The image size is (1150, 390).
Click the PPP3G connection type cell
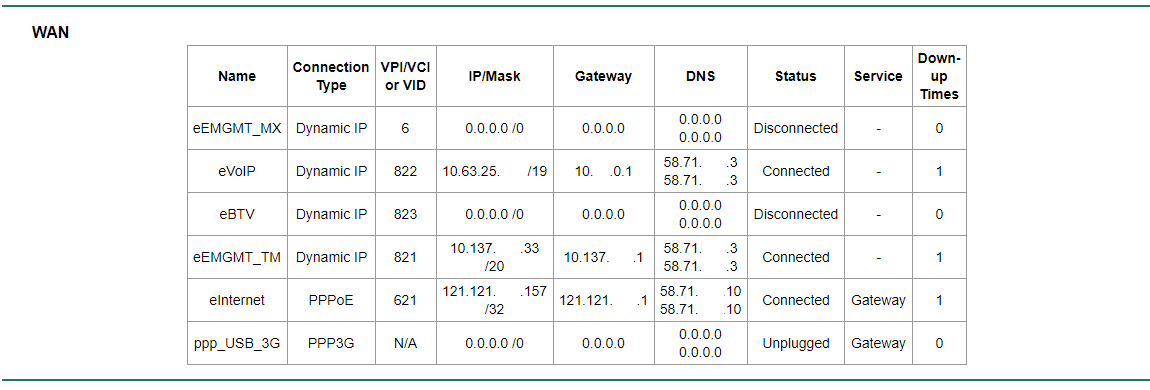331,343
